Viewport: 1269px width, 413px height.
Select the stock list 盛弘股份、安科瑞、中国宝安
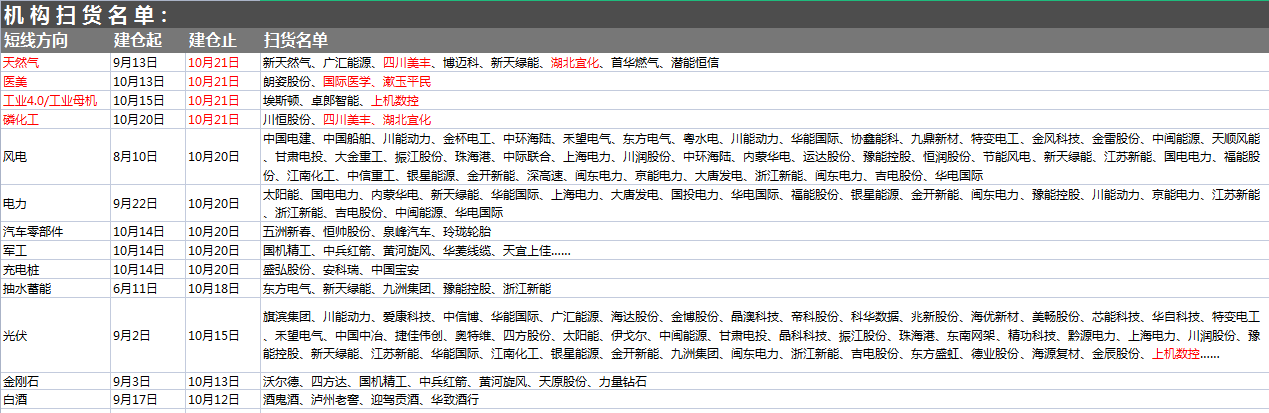pyautogui.click(x=764, y=269)
